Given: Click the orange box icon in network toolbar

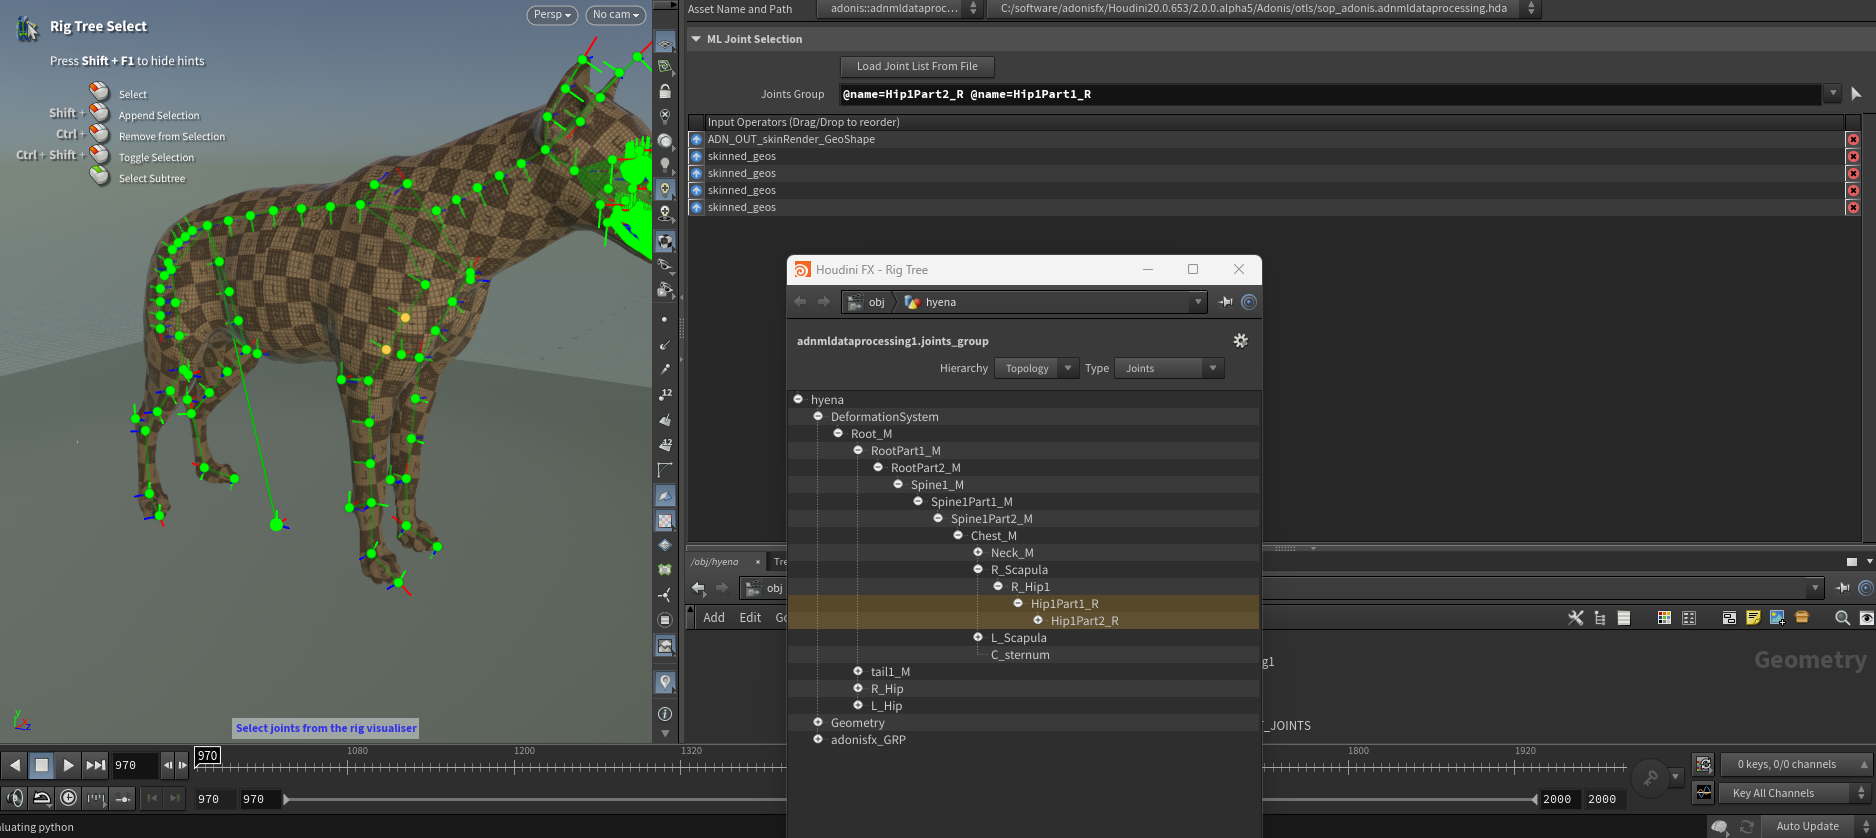Looking at the screenshot, I should [x=1802, y=618].
